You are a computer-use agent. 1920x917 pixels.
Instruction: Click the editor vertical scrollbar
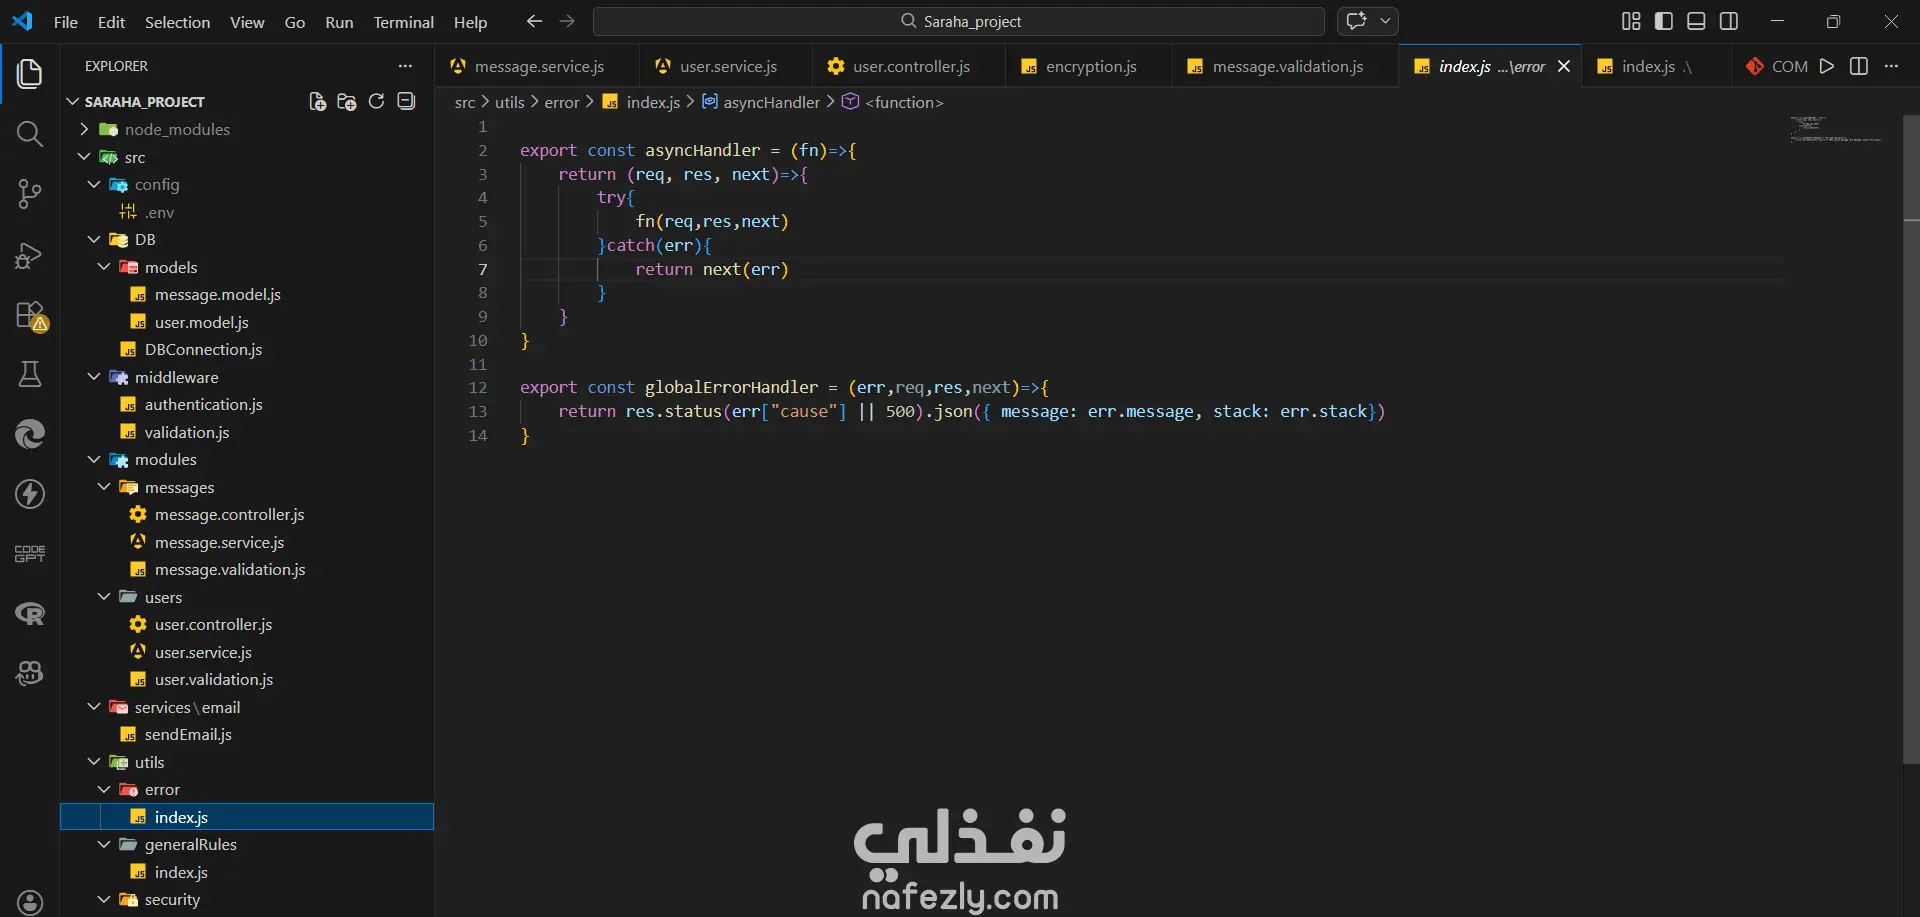click(x=1911, y=440)
